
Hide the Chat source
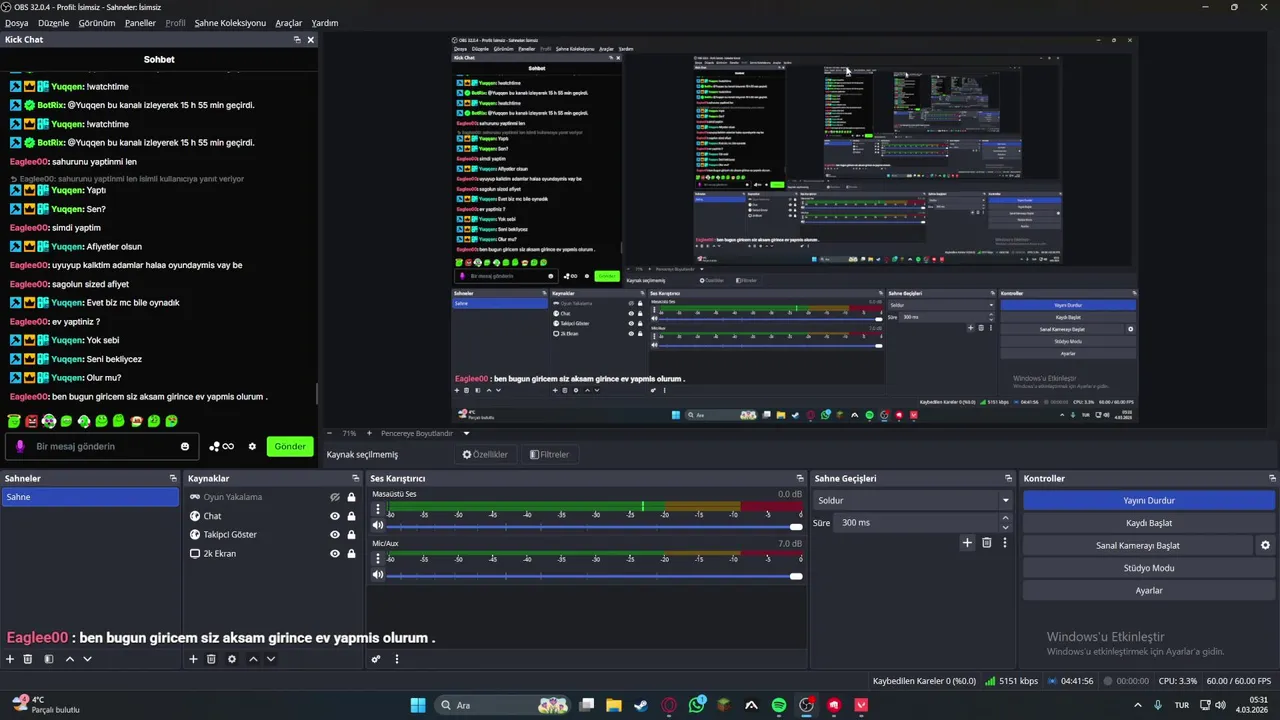[x=335, y=516]
